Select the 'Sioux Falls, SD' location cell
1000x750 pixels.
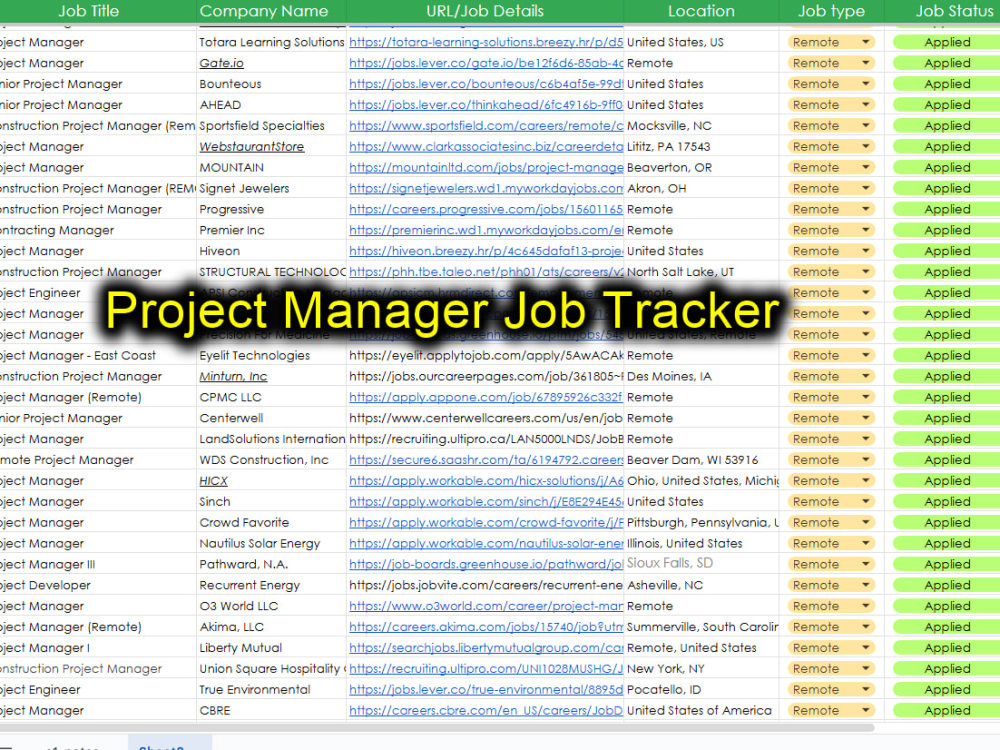click(x=701, y=564)
